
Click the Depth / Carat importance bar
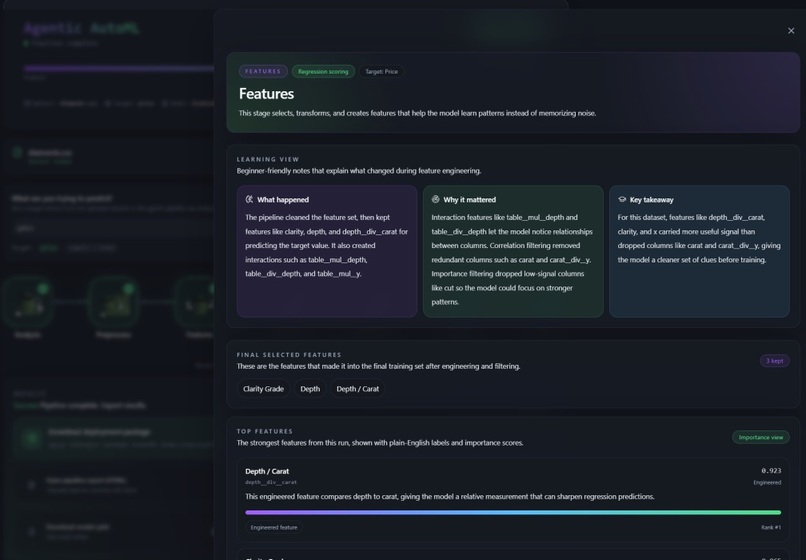pyautogui.click(x=513, y=512)
